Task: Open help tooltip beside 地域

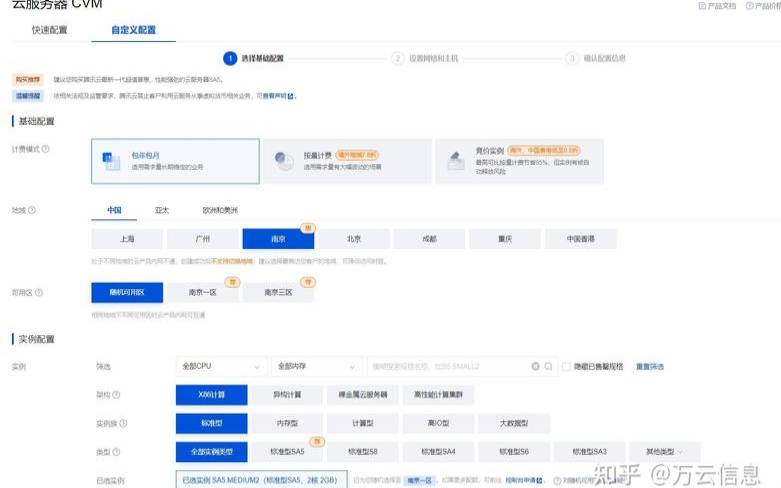Action: click(32, 210)
